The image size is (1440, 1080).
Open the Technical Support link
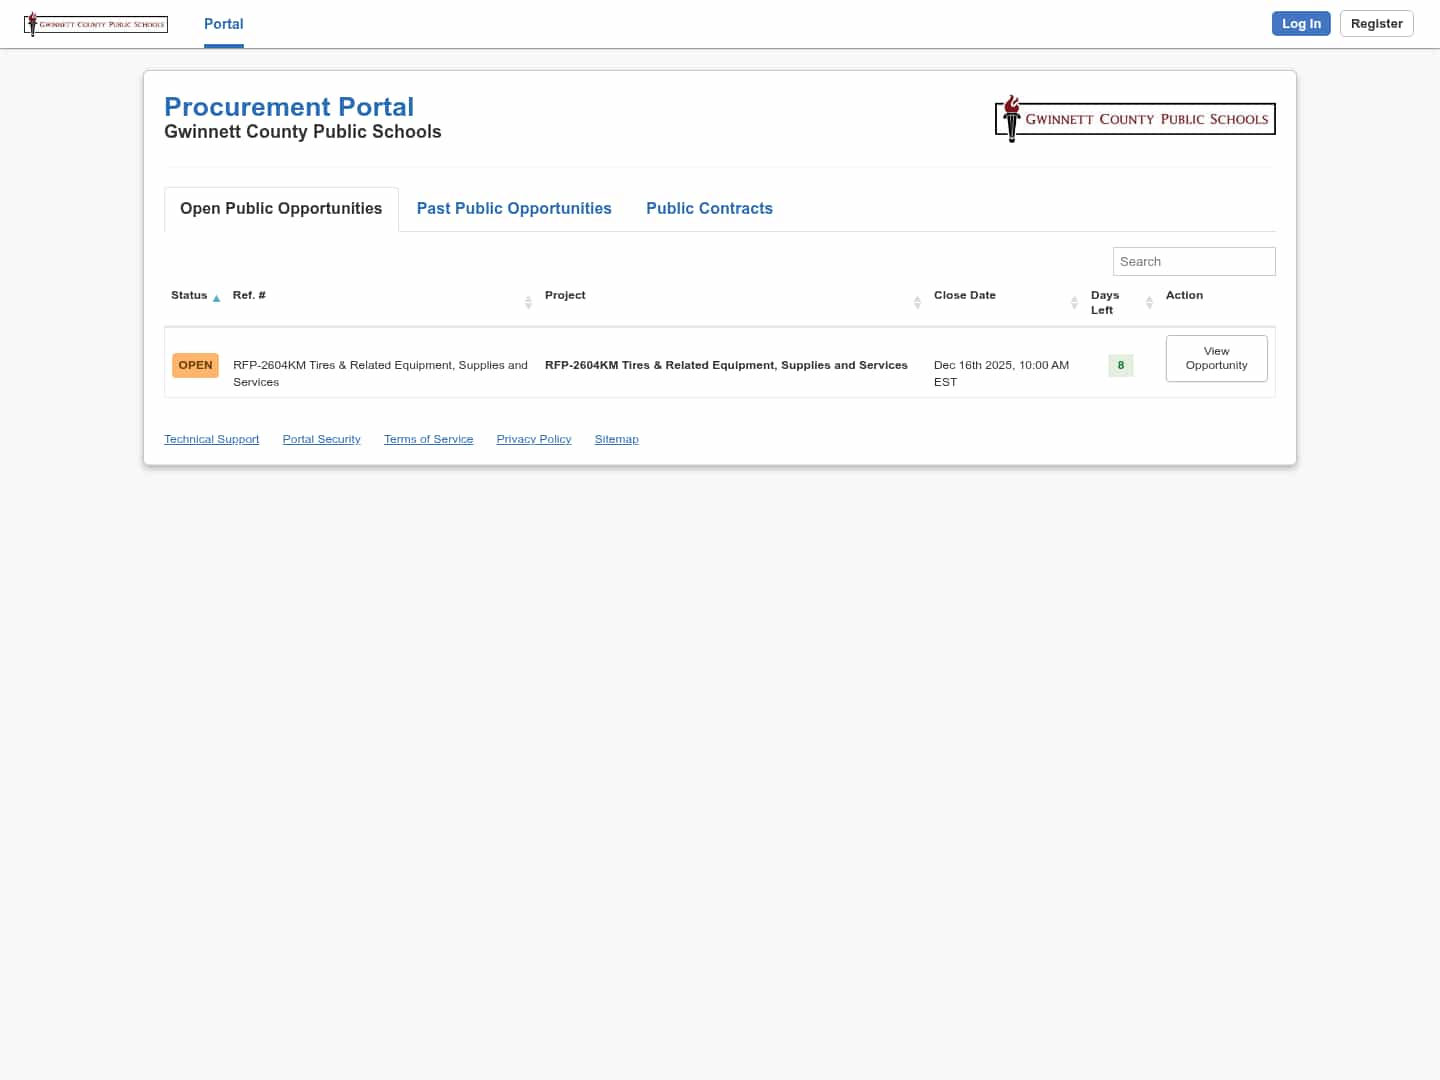(x=211, y=438)
